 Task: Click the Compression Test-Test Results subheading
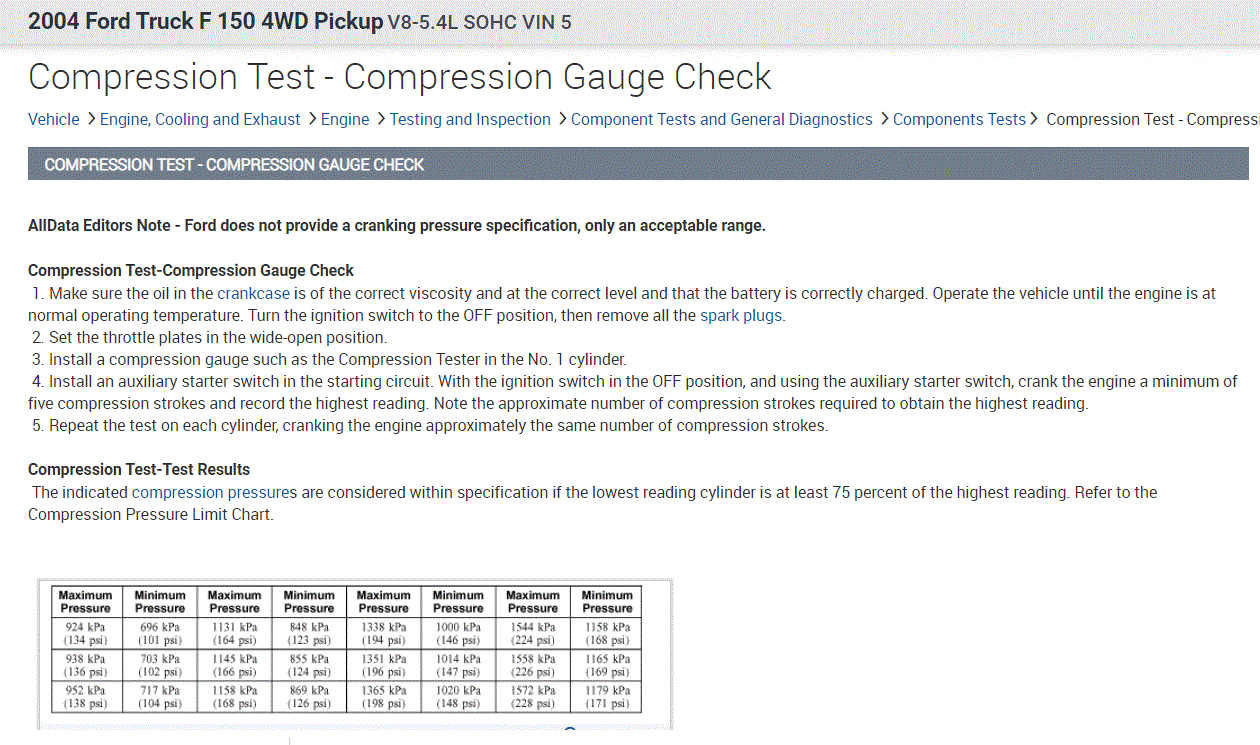pyautogui.click(x=139, y=469)
